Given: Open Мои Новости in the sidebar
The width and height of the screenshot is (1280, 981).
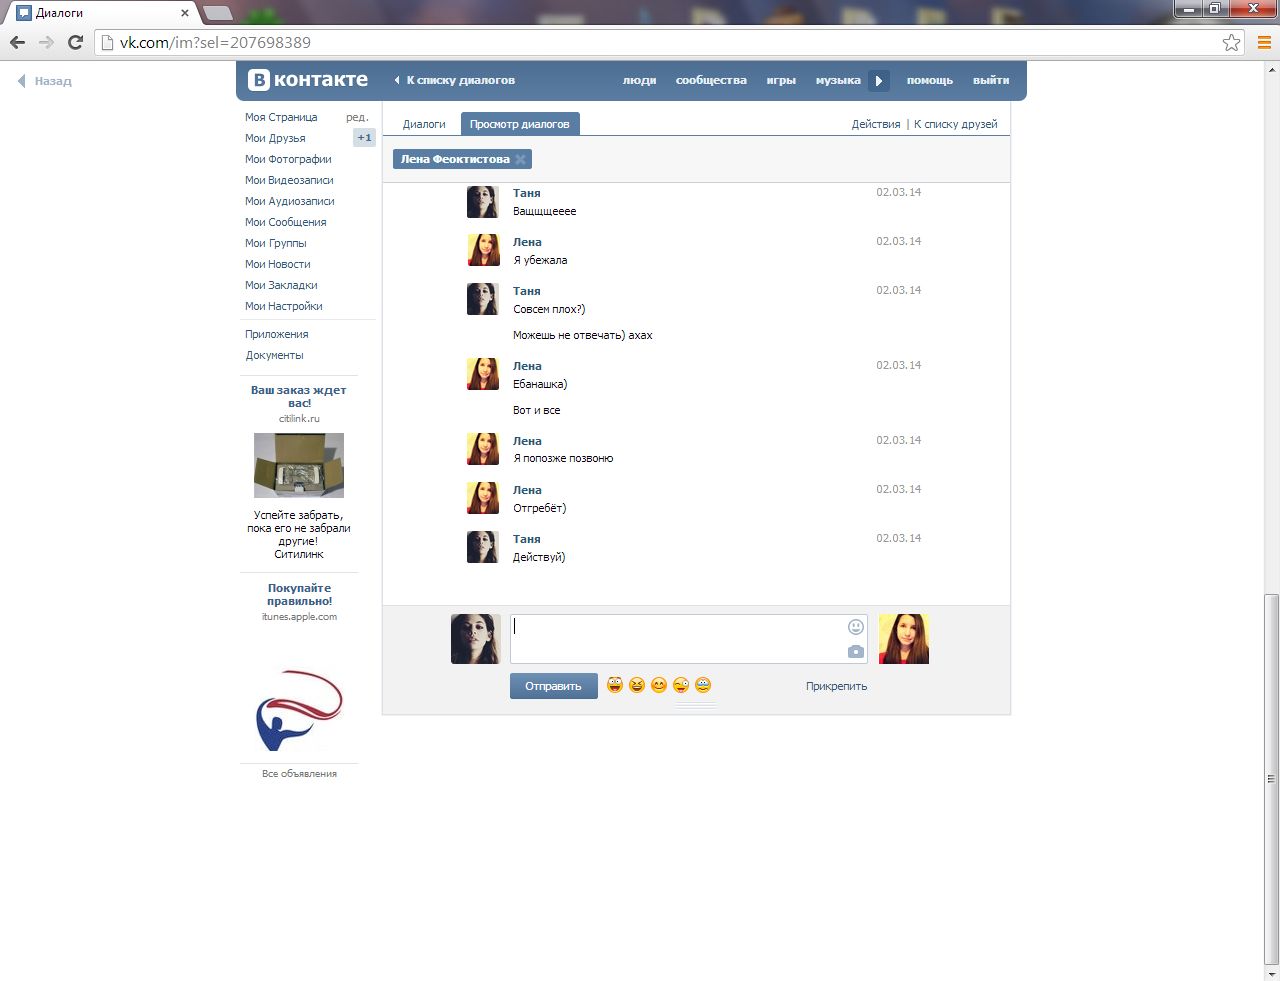Looking at the screenshot, I should (278, 264).
